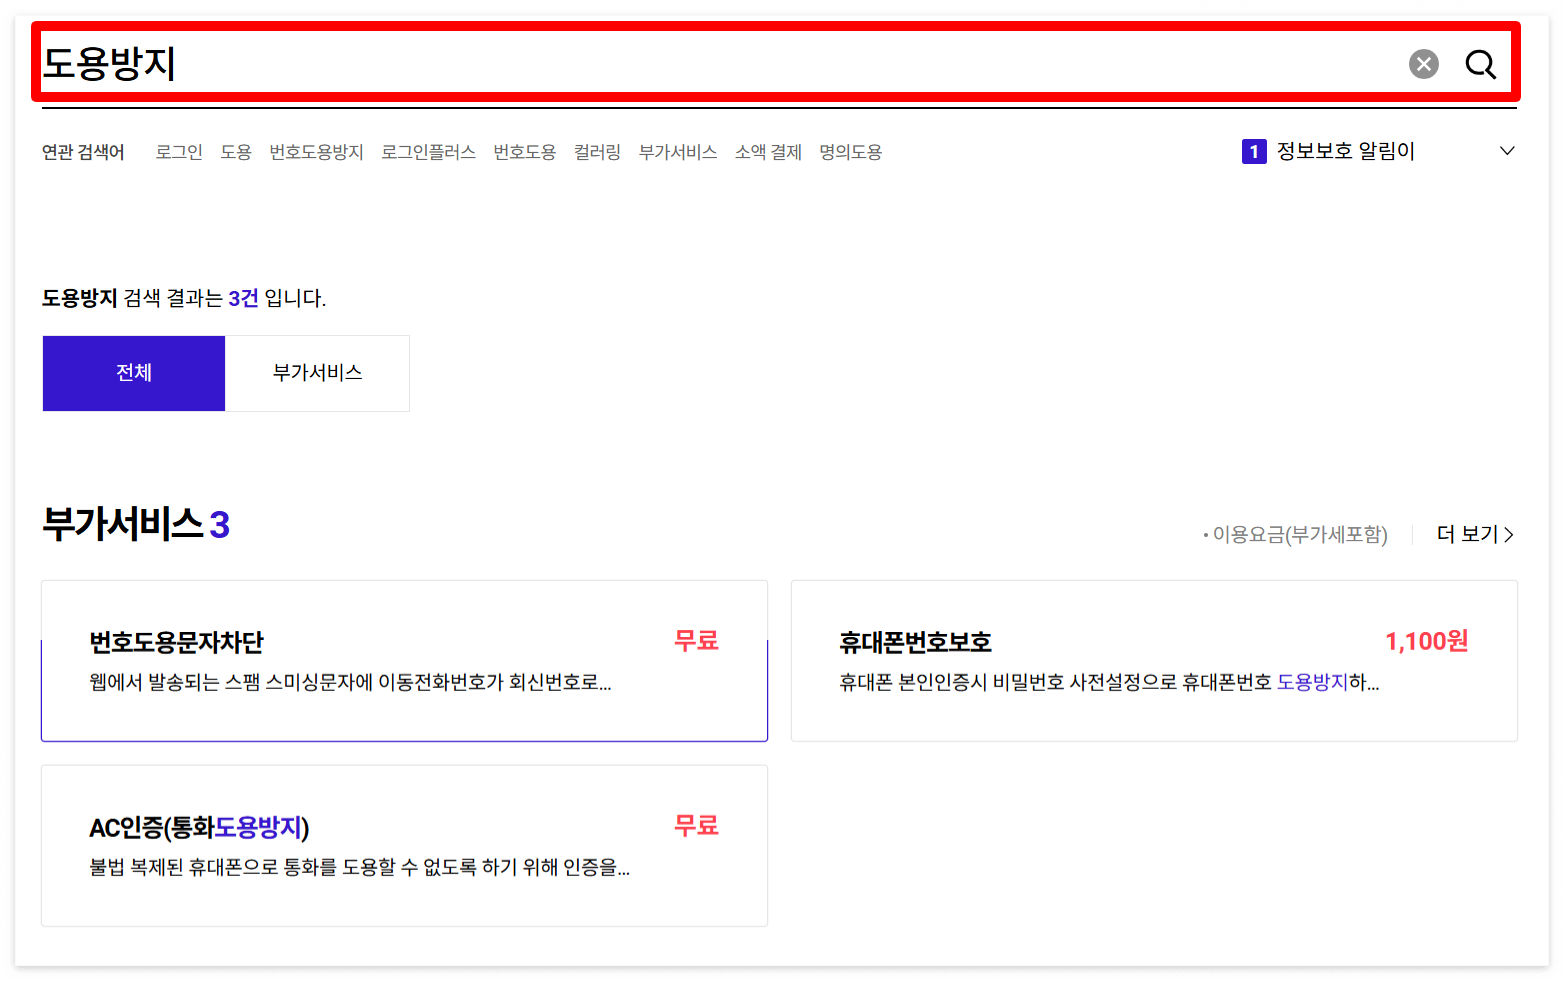Viewport: 1564px width, 981px height.
Task: Select 번호도용방지 from related searches
Action: pyautogui.click(x=316, y=151)
